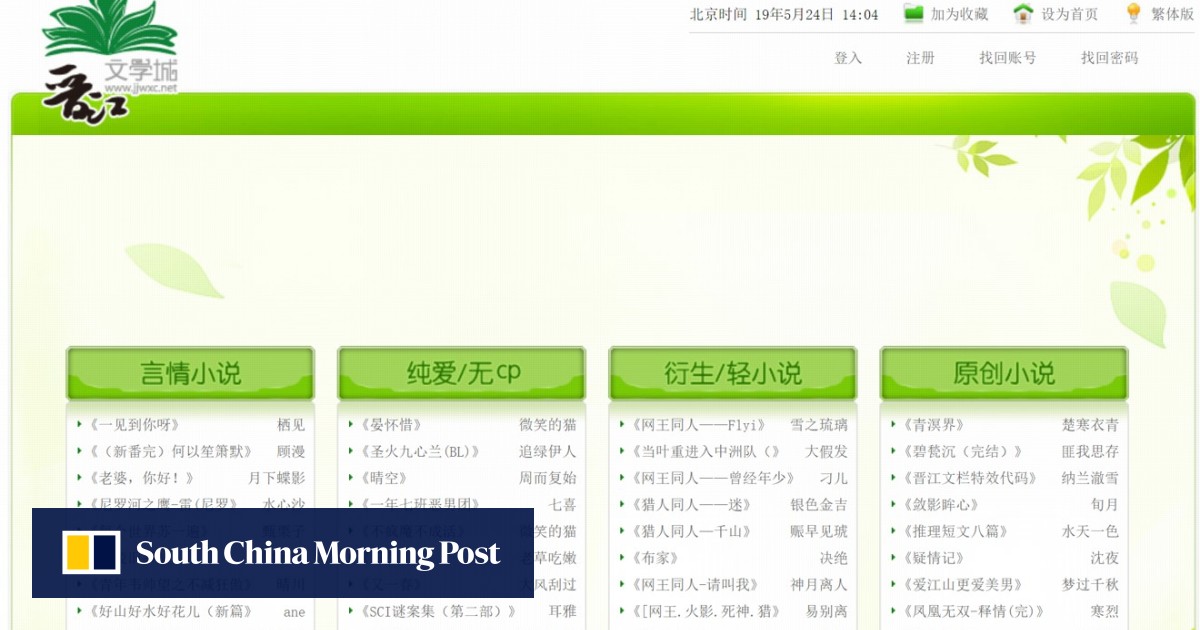Click author name 楚寒衣青
This screenshot has width=1200, height=630.
[1090, 425]
